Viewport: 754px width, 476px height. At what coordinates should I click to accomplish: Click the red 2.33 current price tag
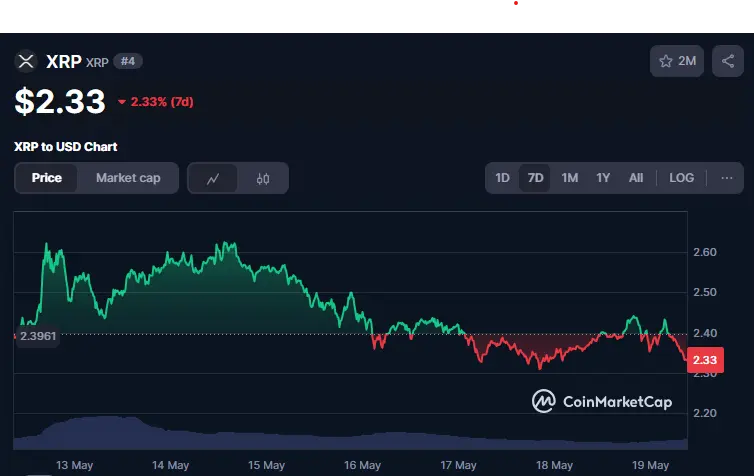tap(705, 360)
